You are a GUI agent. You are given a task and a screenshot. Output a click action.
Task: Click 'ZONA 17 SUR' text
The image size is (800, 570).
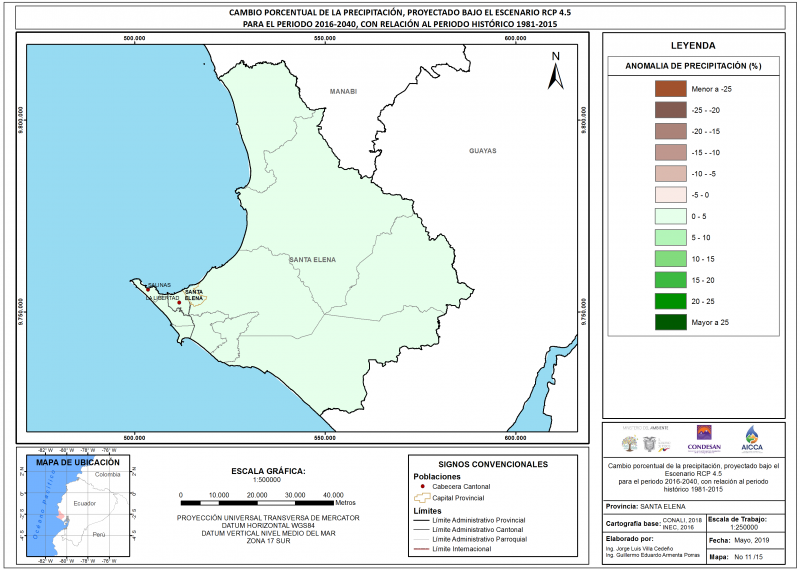[268, 541]
